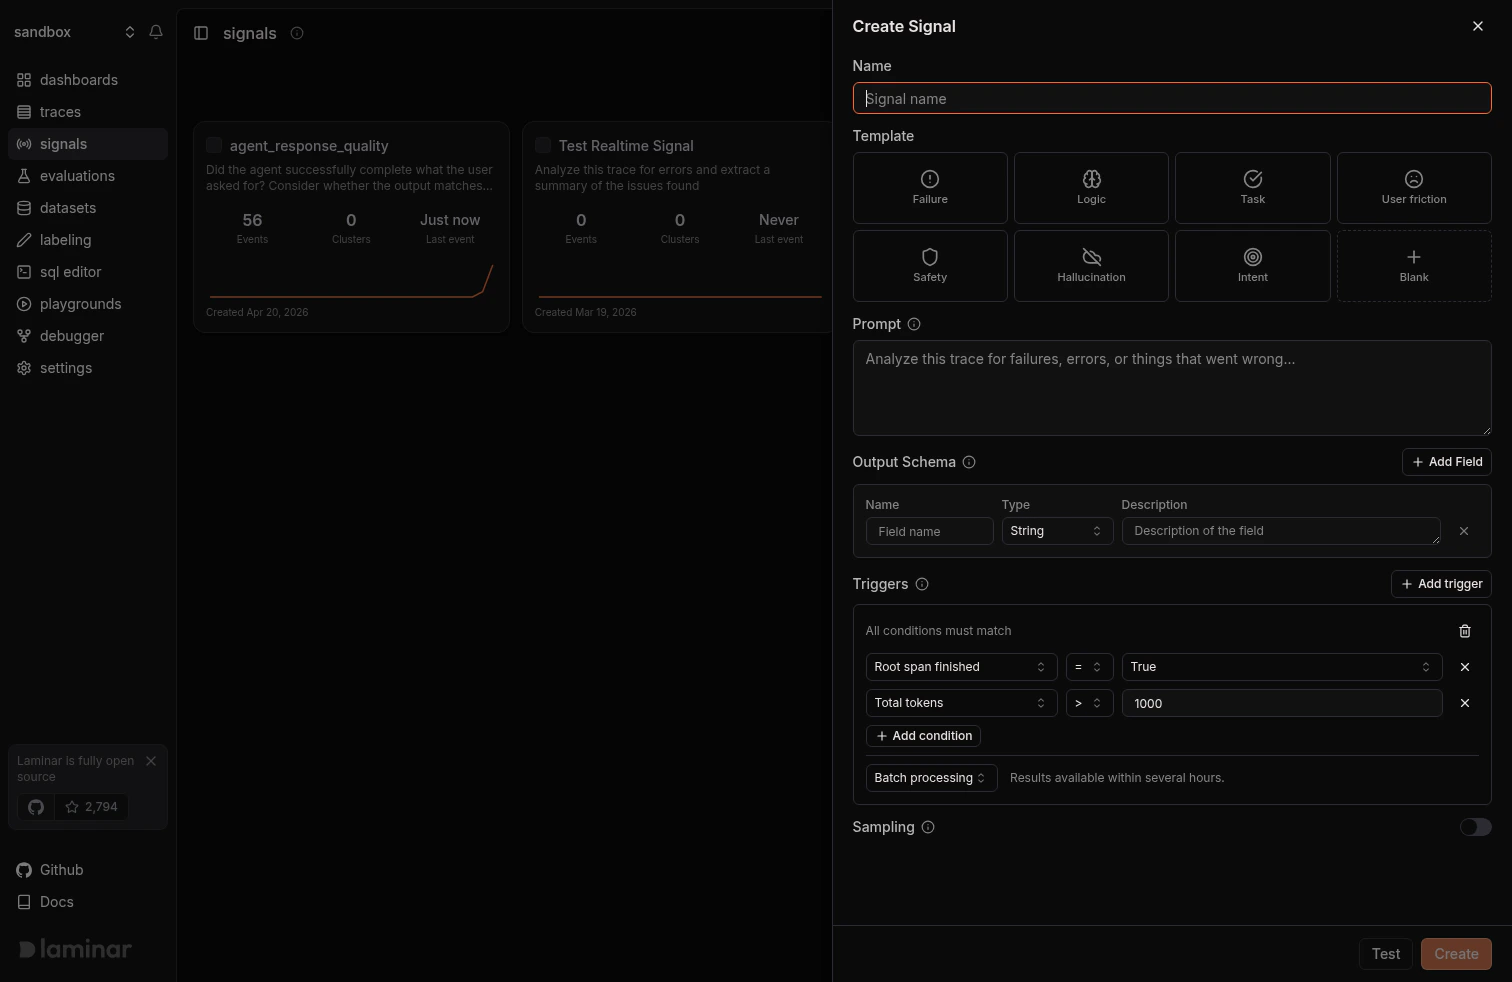Check the Test Realtime Signal checkbox
The width and height of the screenshot is (1512, 982).
543,145
